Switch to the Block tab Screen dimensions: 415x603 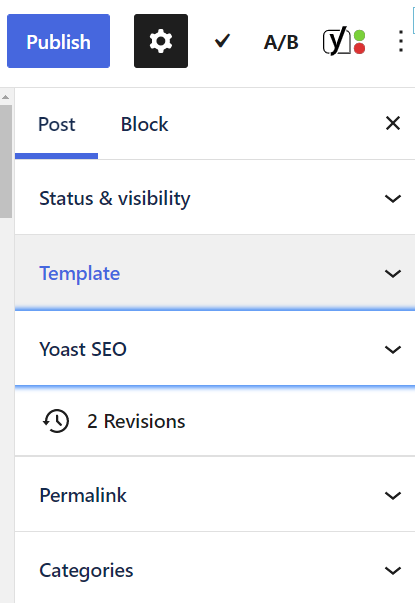[x=144, y=124]
